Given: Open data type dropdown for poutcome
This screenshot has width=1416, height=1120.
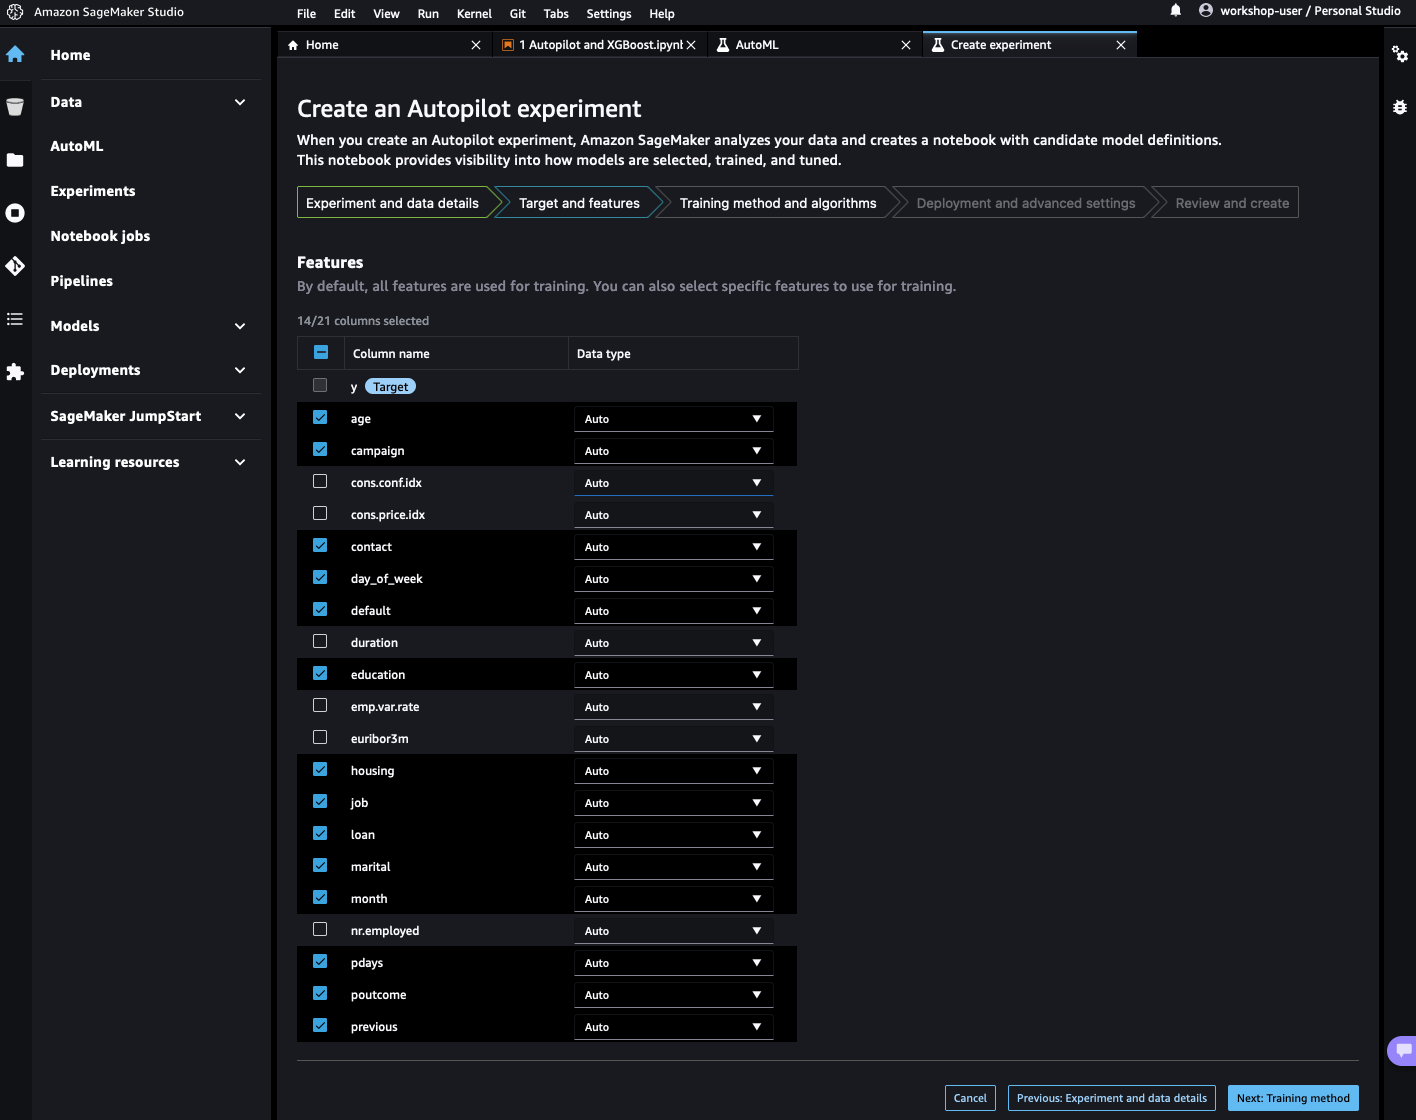Looking at the screenshot, I should [x=673, y=995].
